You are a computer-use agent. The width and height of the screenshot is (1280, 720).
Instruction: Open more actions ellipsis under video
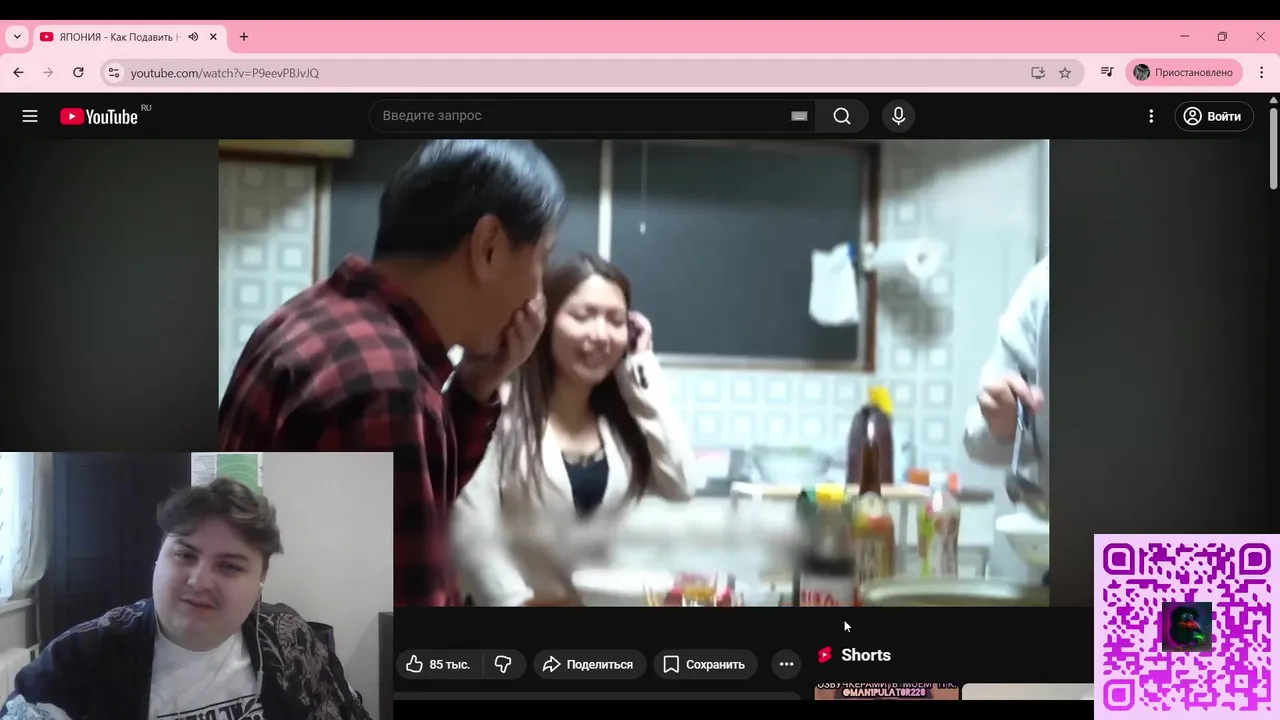(x=786, y=664)
